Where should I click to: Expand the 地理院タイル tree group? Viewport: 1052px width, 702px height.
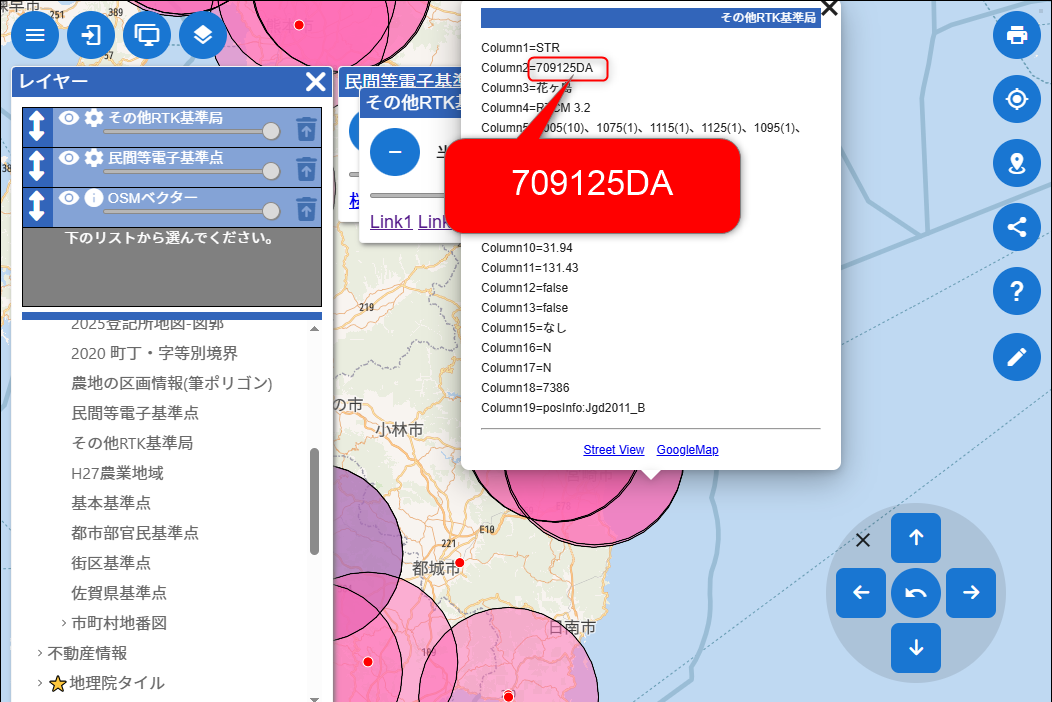coord(40,683)
